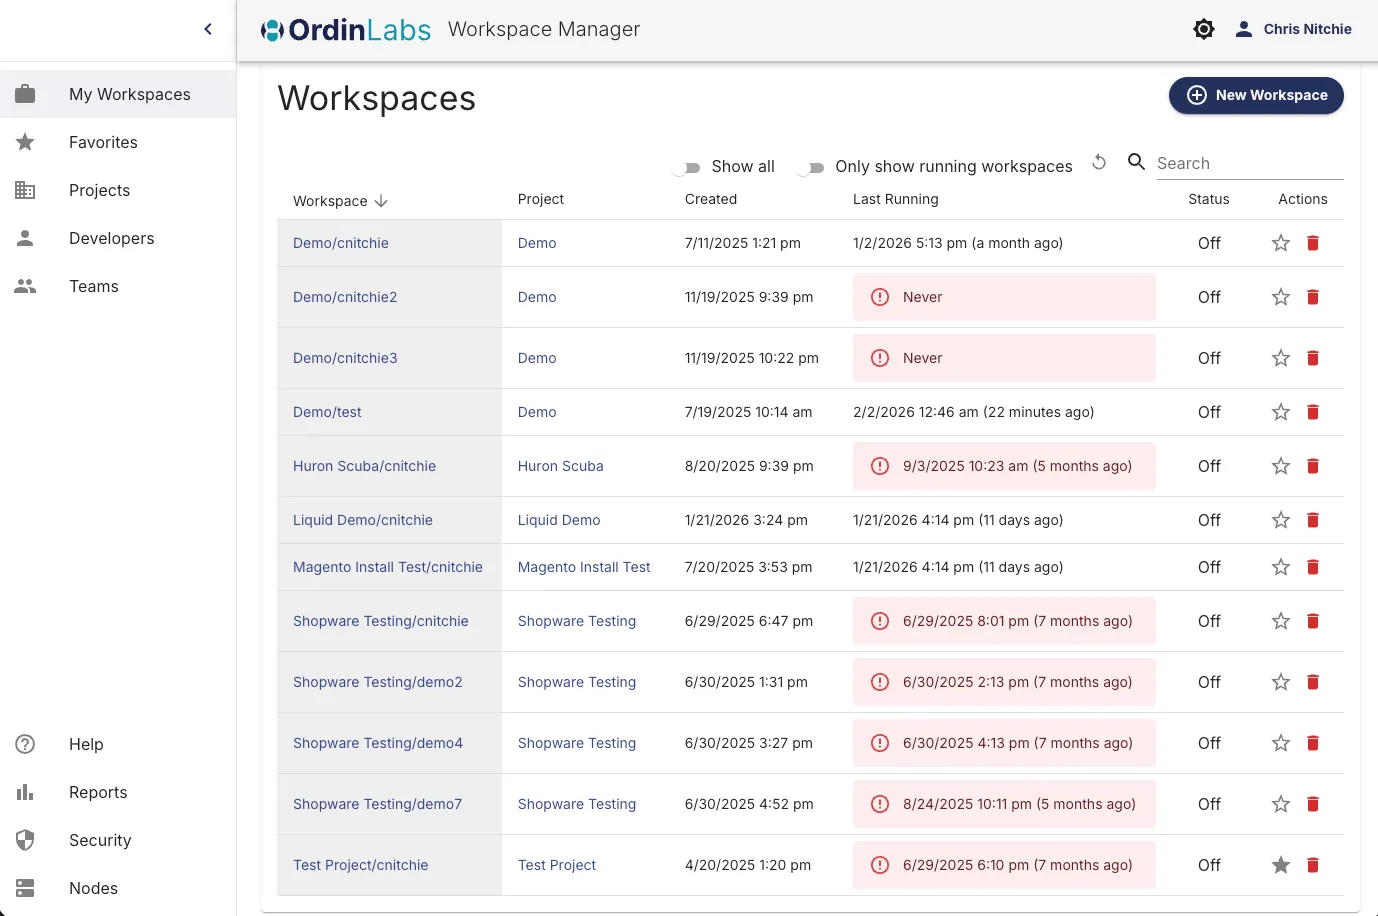Click the user account icon for Chris Nitchie
Screen dimensions: 1378x916
tap(1243, 29)
